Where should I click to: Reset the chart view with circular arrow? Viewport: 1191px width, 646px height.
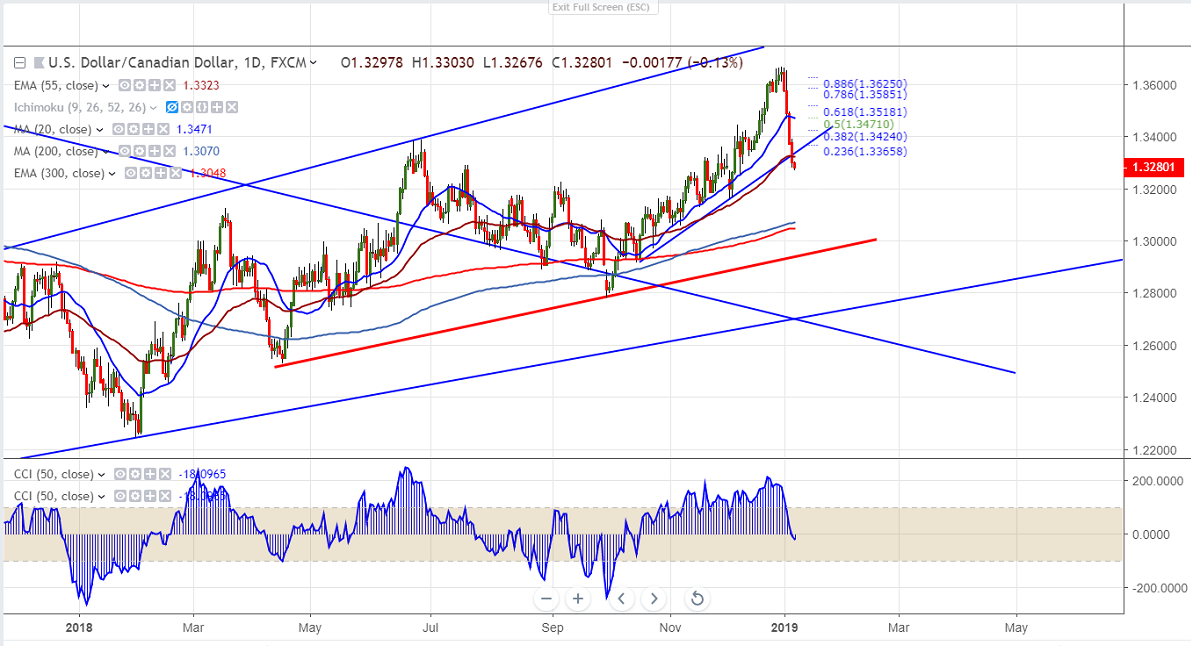[697, 599]
